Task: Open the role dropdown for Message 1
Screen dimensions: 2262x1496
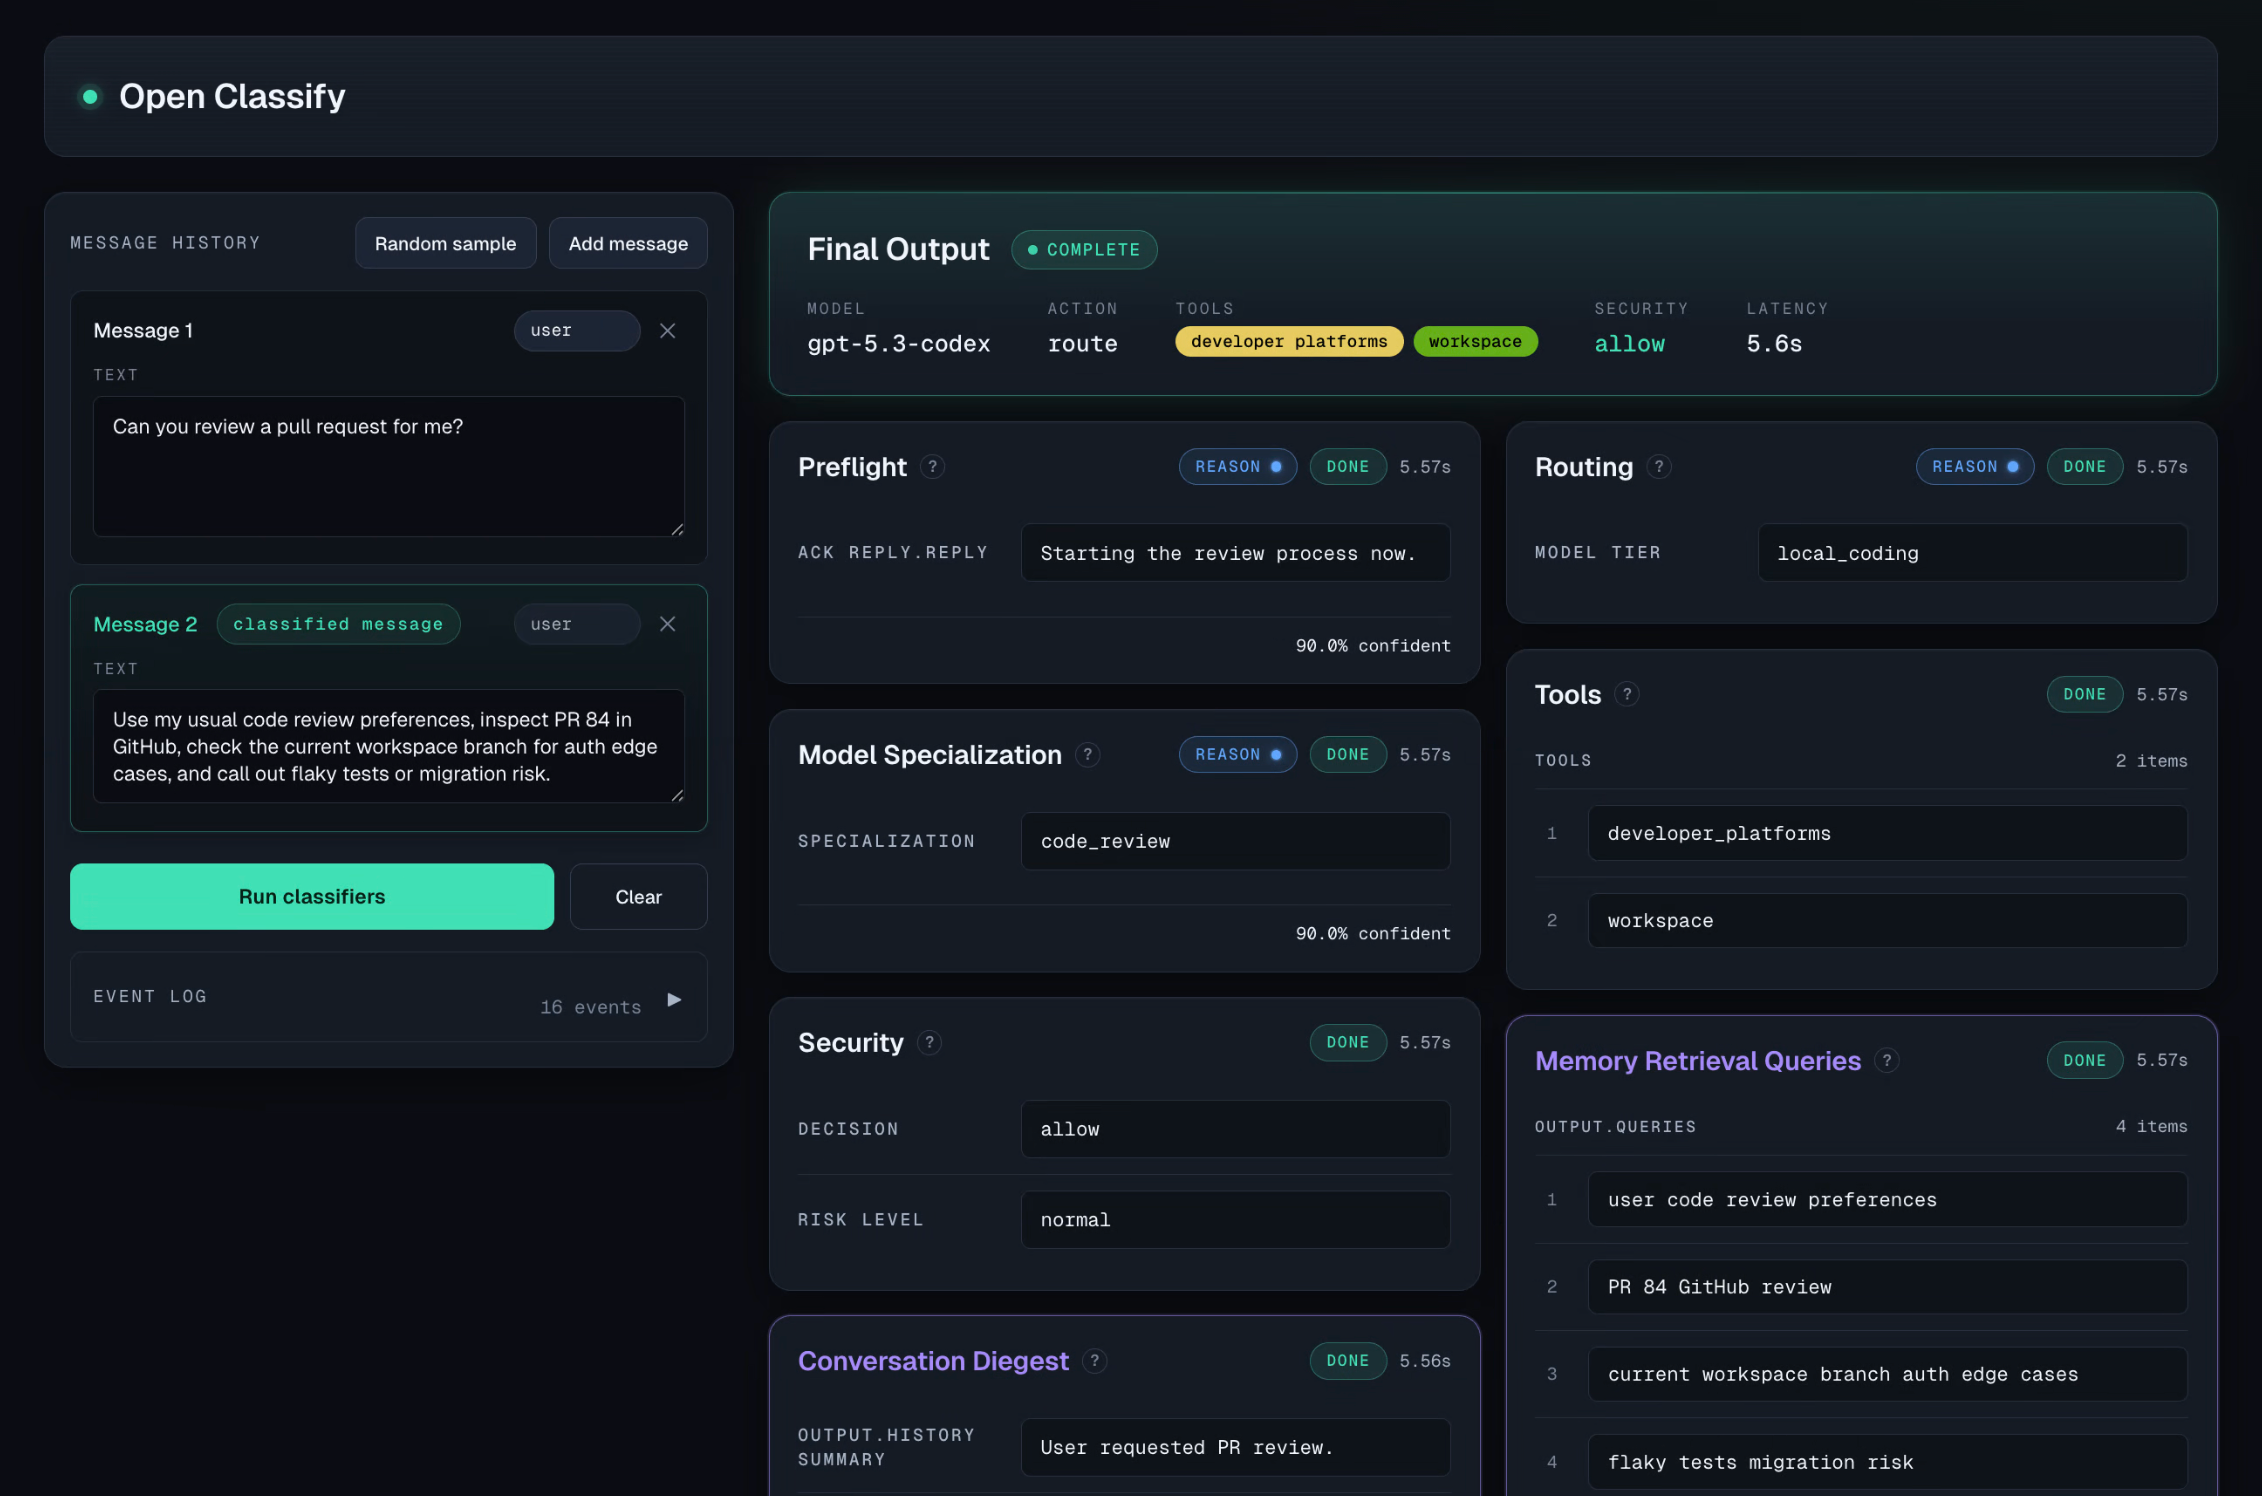Action: point(577,331)
